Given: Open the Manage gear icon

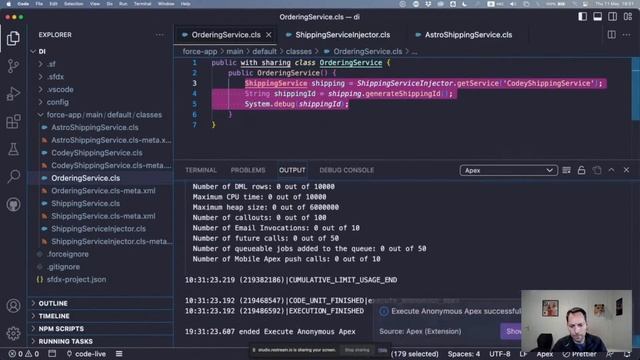Looking at the screenshot, I should [x=13, y=333].
